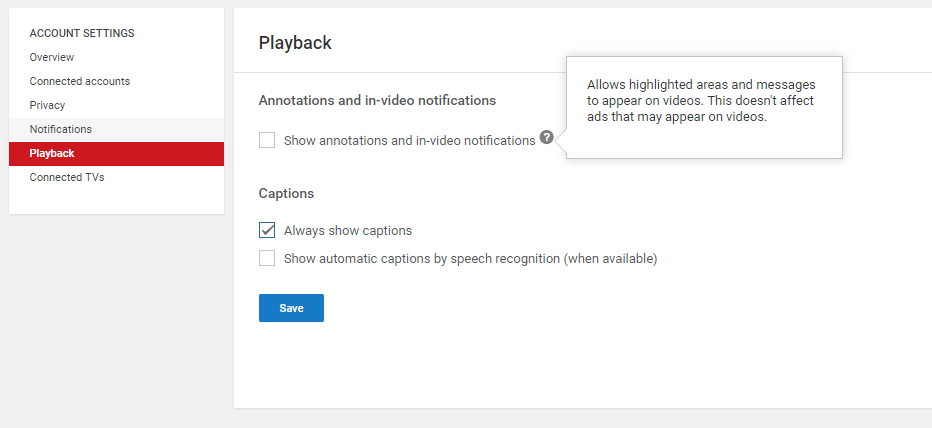Click the Captions section heading
This screenshot has width=932, height=428.
coord(286,194)
